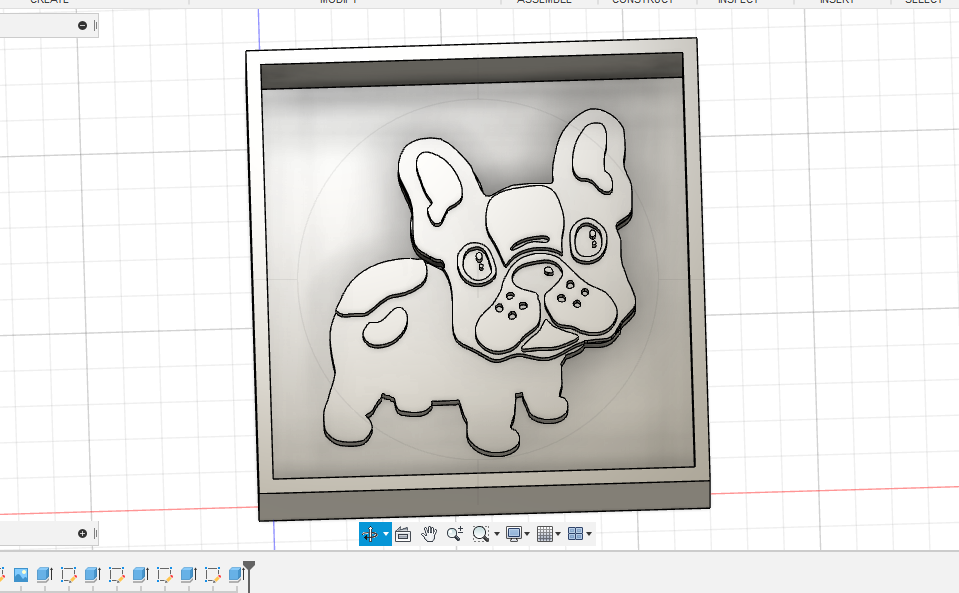Select the fourth Extrude feature in timeline

point(188,575)
